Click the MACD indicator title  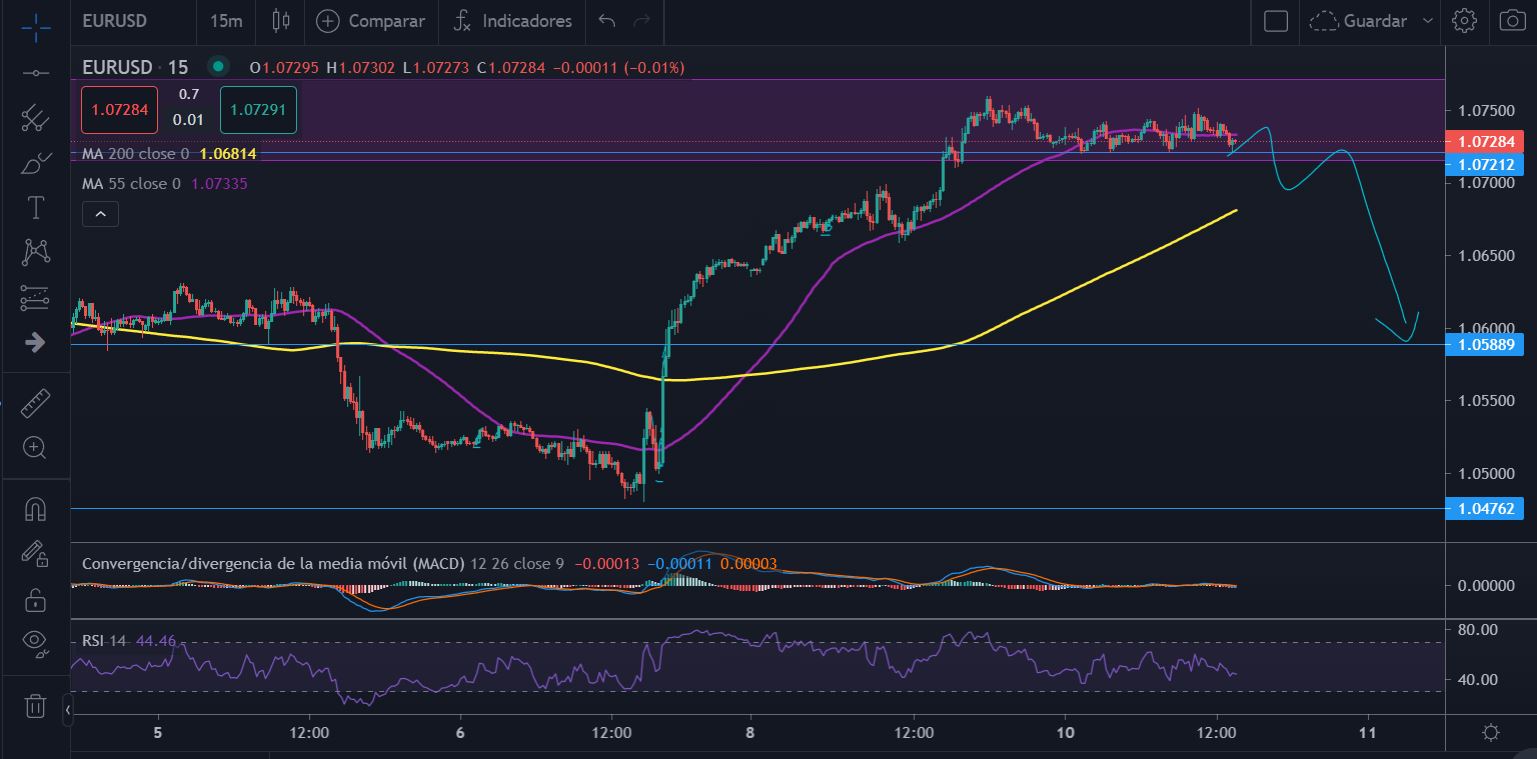pos(273,564)
